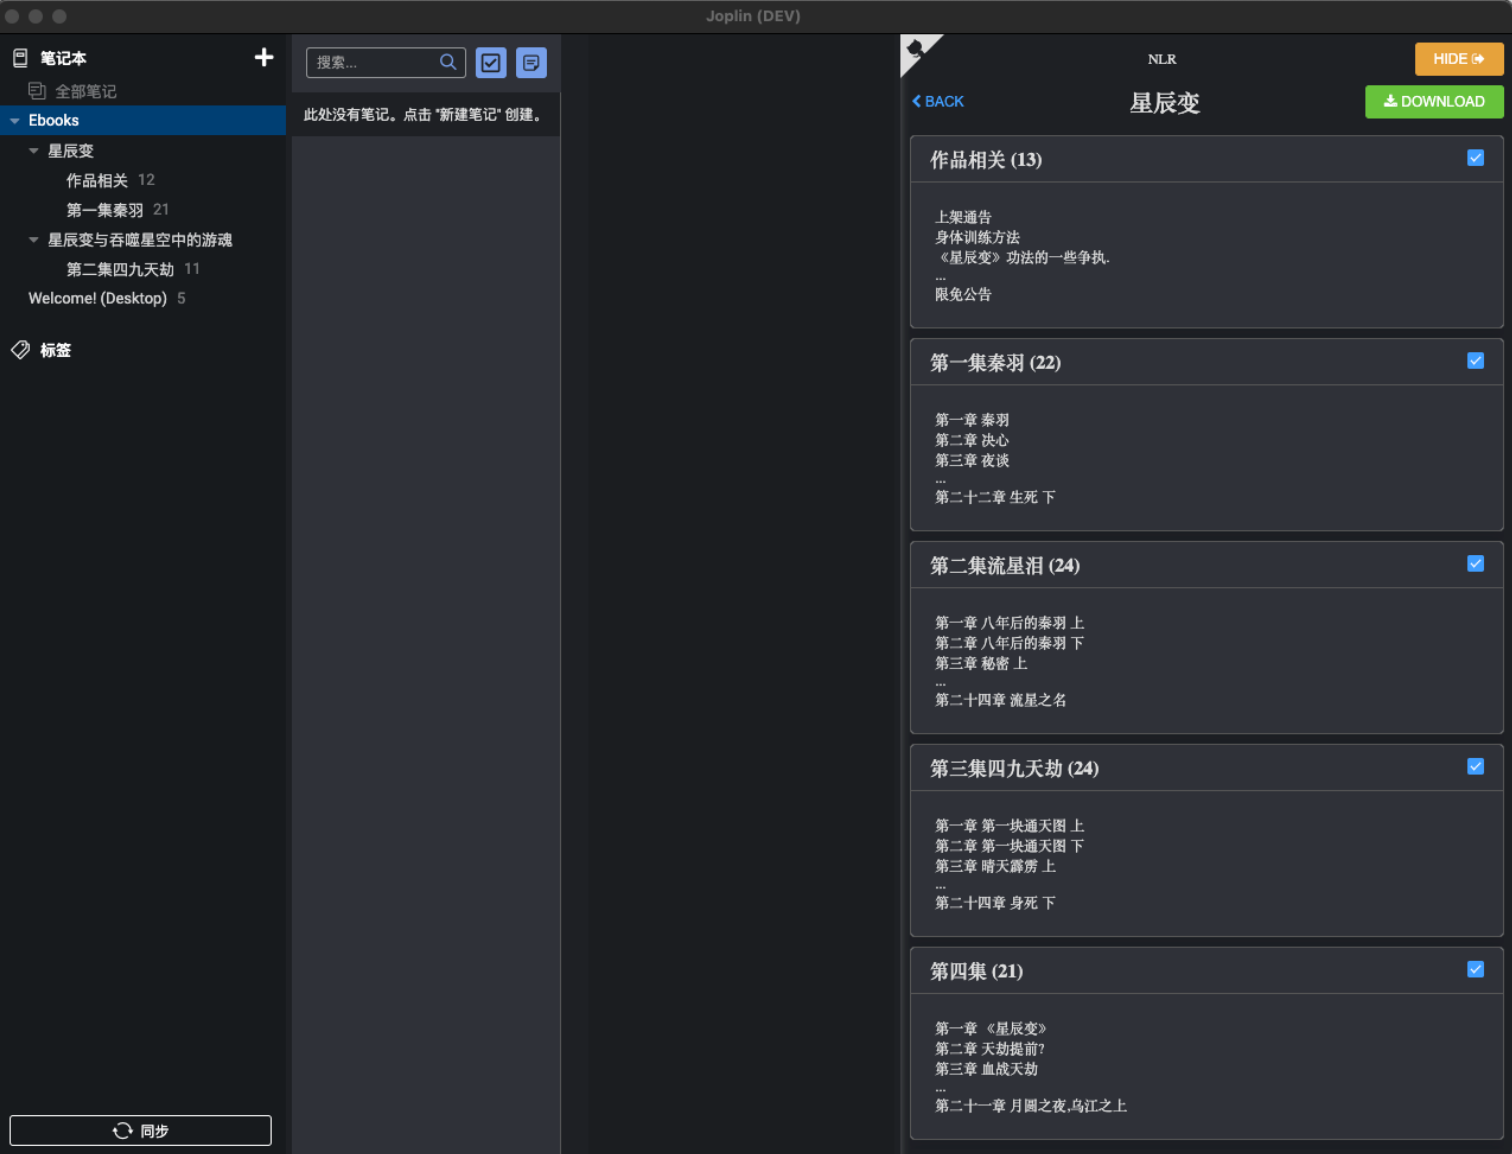Click the search magnifier icon

[448, 62]
